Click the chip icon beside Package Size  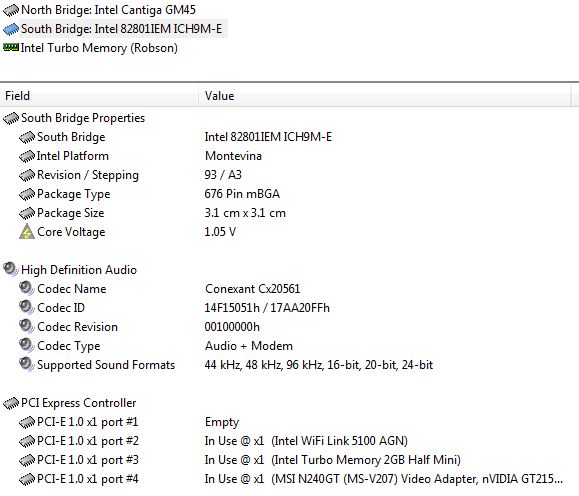tap(27, 213)
